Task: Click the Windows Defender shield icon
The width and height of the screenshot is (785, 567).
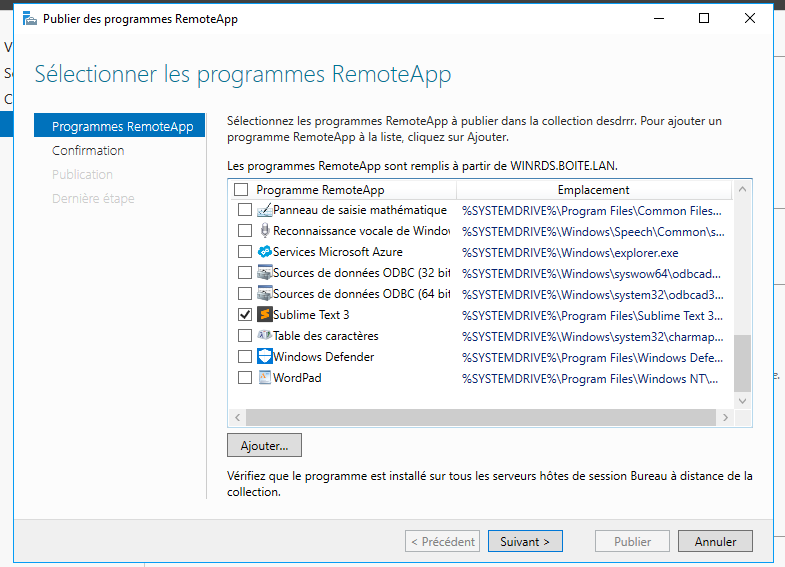Action: [265, 357]
